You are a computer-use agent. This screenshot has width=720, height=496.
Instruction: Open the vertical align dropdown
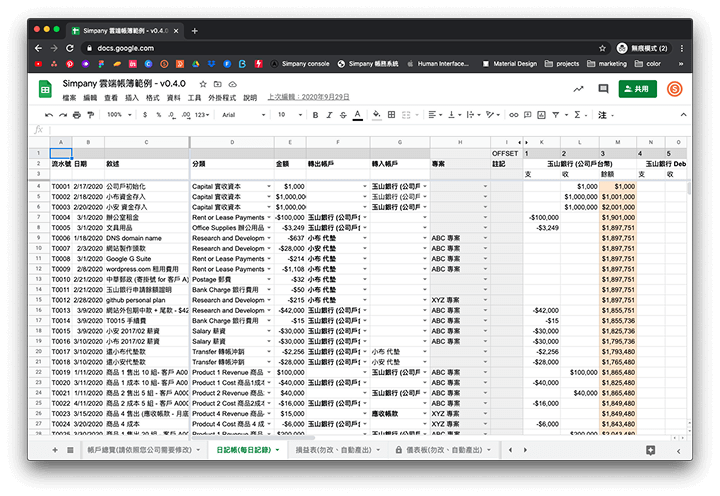click(455, 115)
